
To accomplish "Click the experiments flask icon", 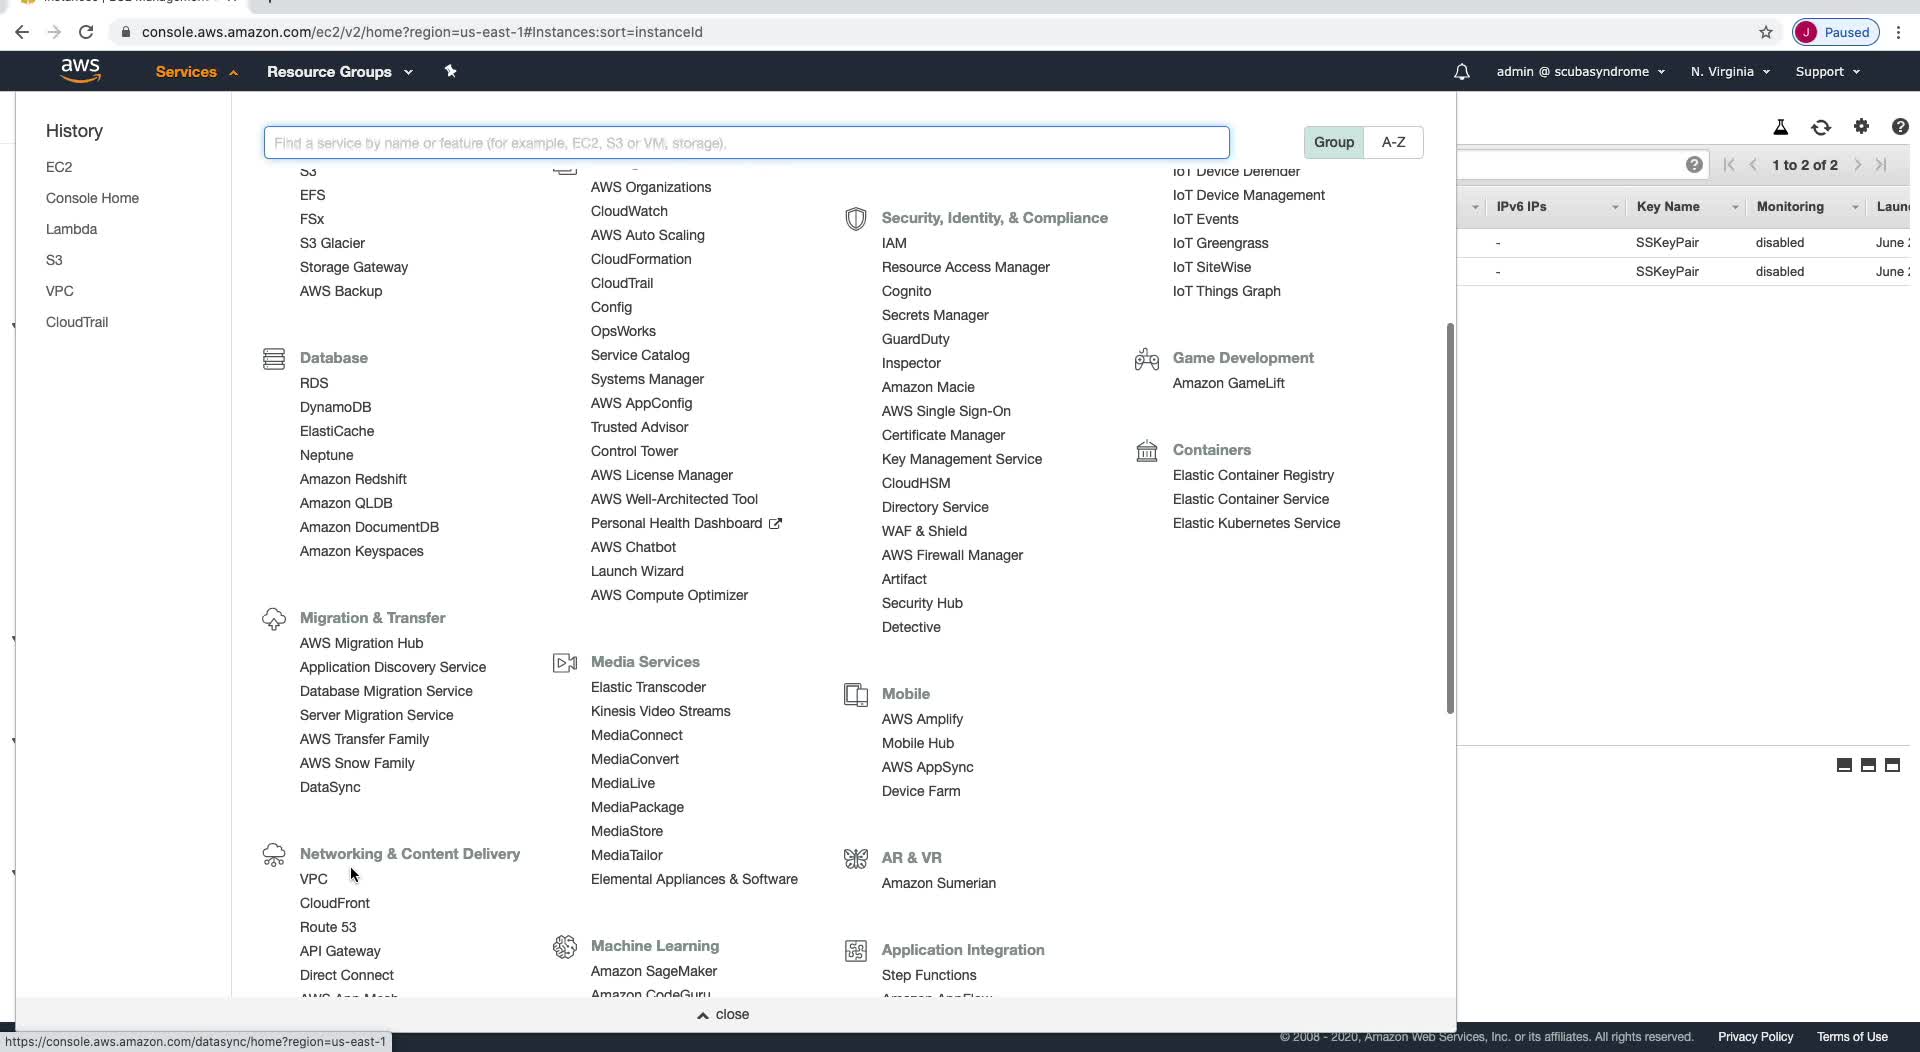I will pyautogui.click(x=1780, y=127).
